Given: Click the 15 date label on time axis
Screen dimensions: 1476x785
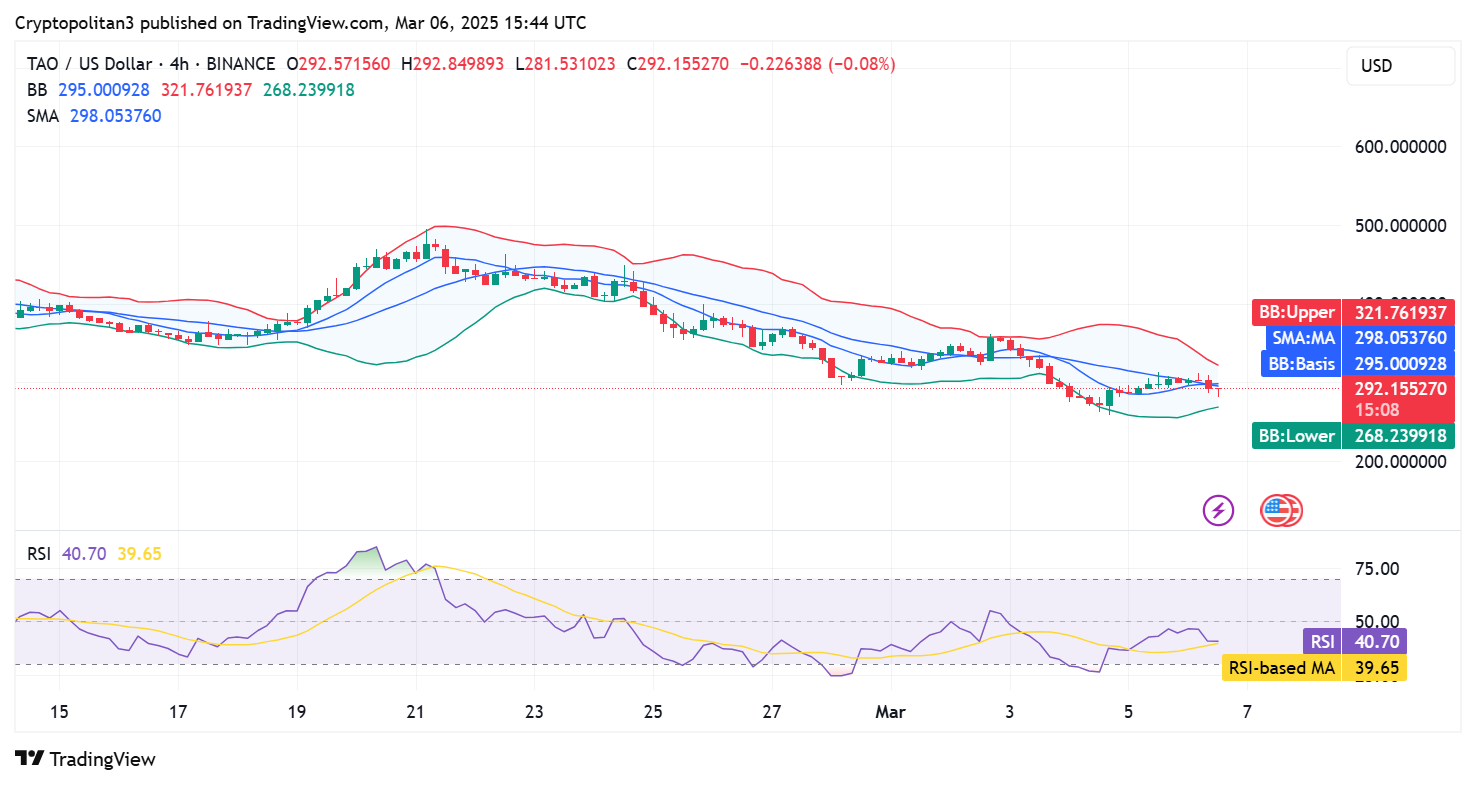Looking at the screenshot, I should 59,712.
